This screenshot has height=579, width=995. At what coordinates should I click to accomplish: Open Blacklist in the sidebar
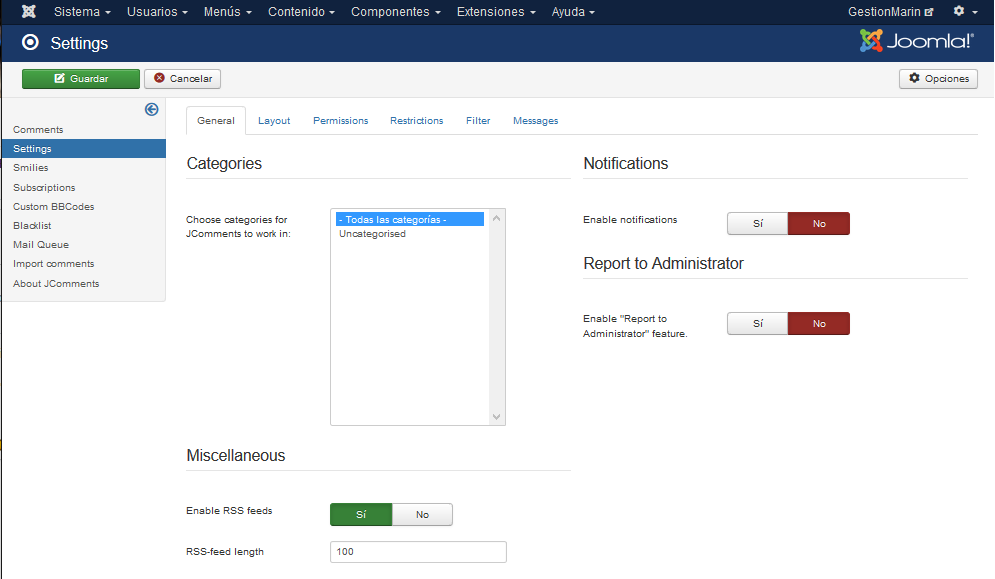[x=32, y=226]
